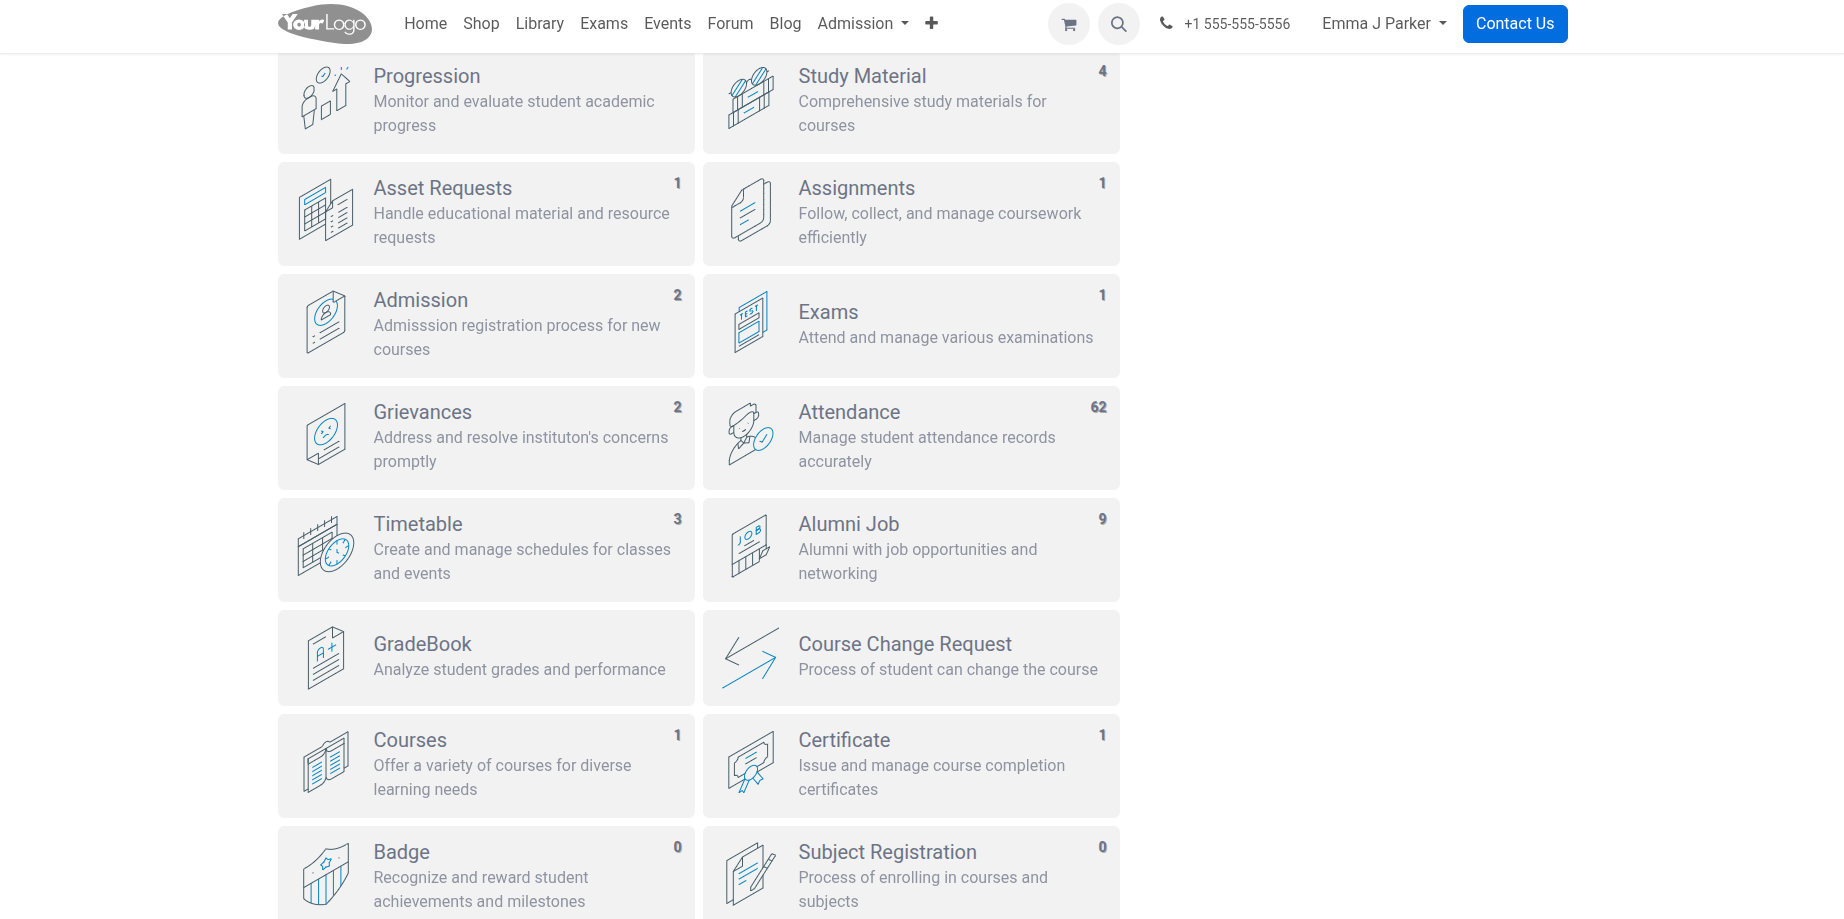
Task: Click the phone handset icon
Action: 1166,23
